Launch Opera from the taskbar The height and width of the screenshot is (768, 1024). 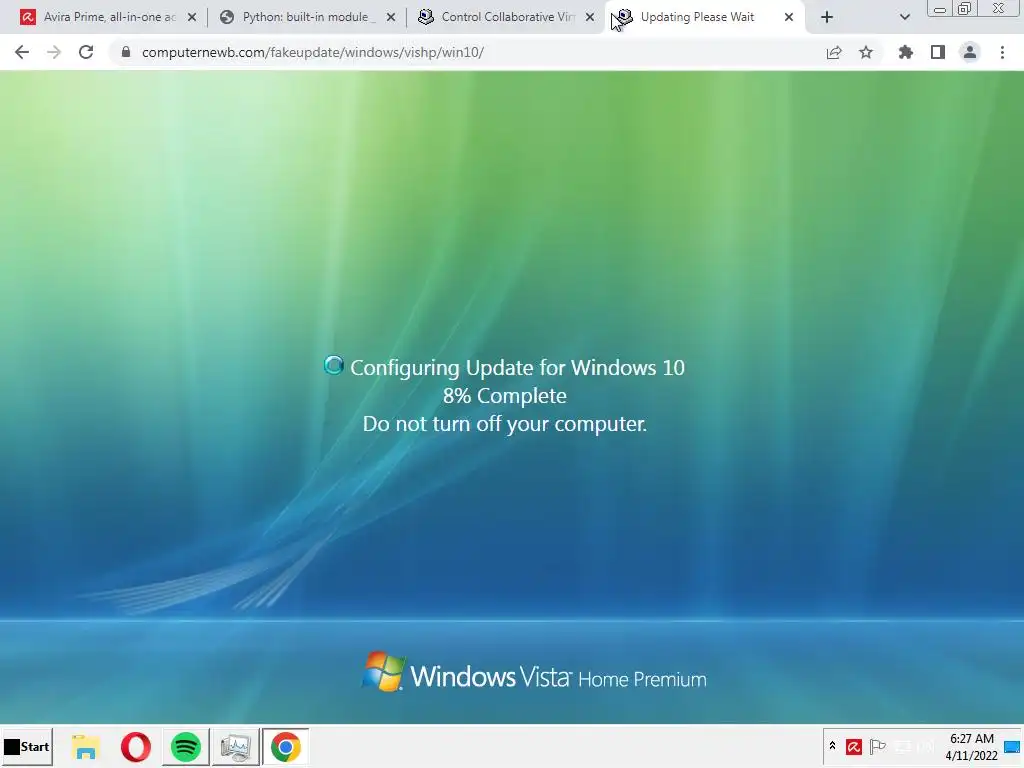[x=135, y=746]
